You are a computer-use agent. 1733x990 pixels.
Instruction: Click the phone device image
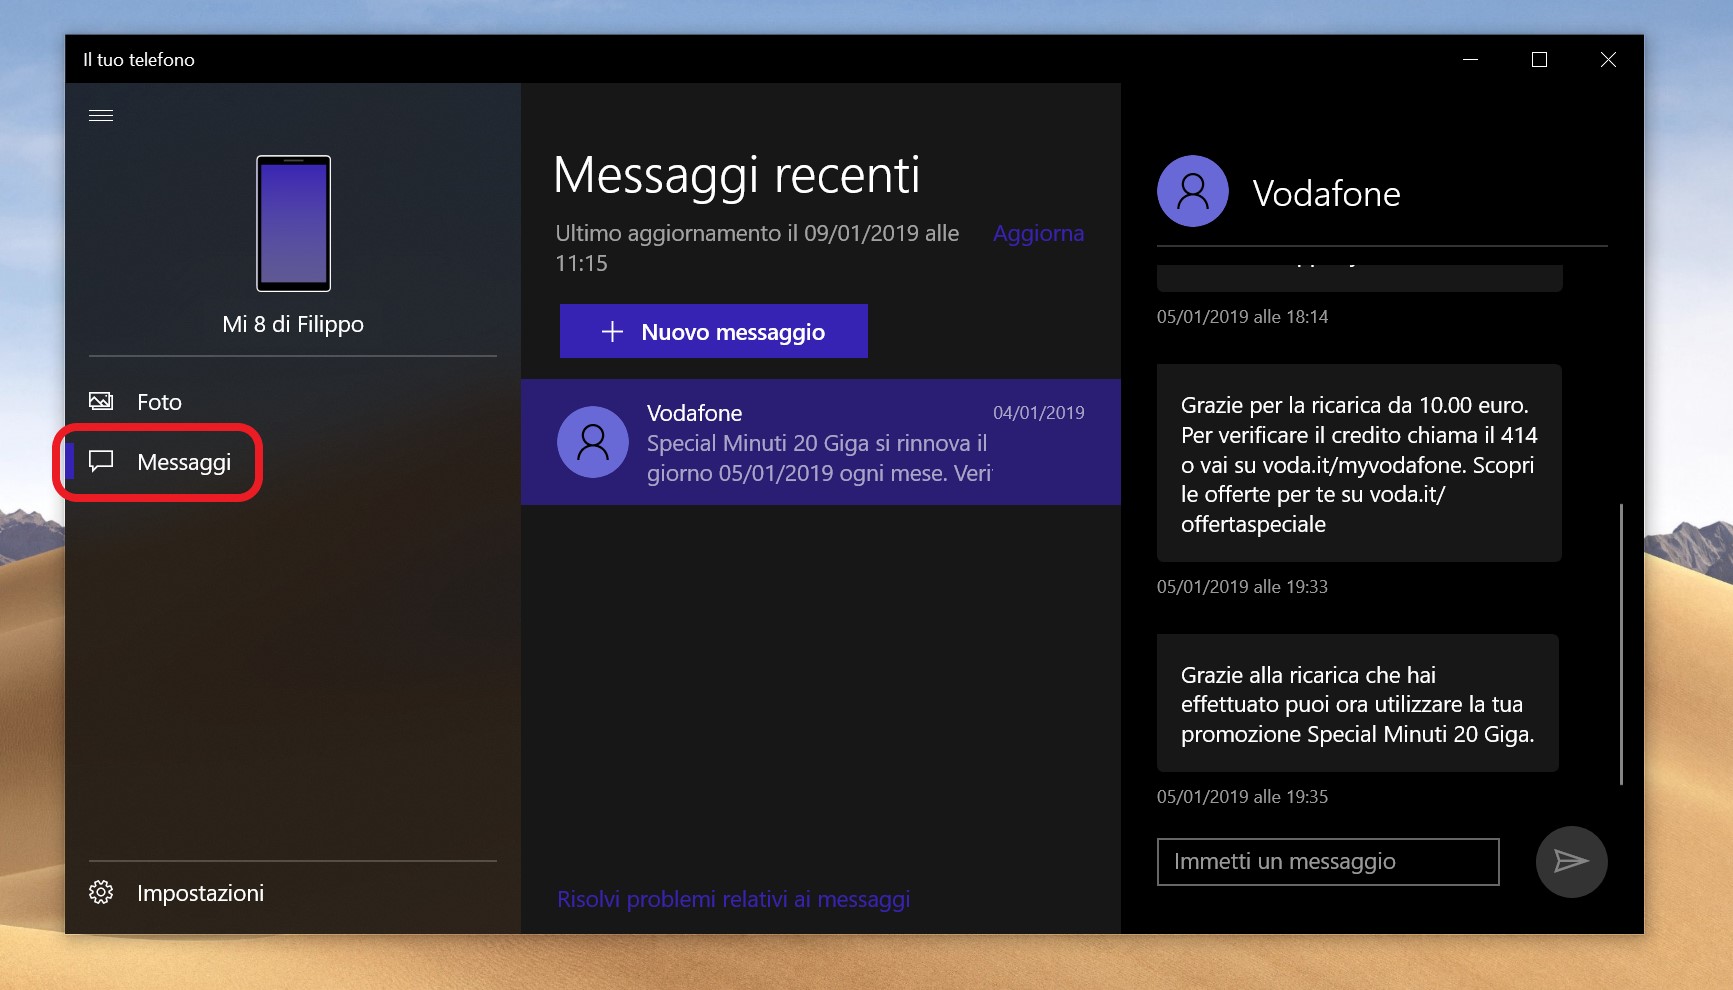(x=293, y=223)
